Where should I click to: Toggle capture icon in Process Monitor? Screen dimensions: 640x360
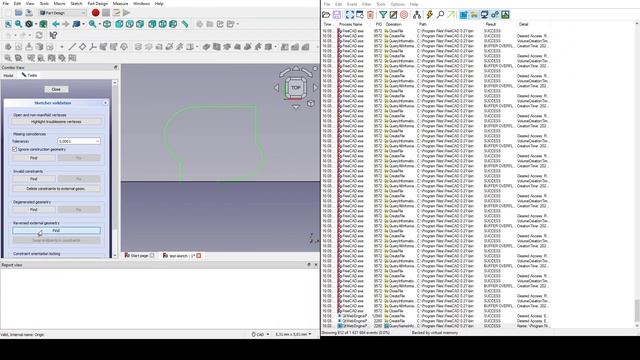click(x=350, y=15)
